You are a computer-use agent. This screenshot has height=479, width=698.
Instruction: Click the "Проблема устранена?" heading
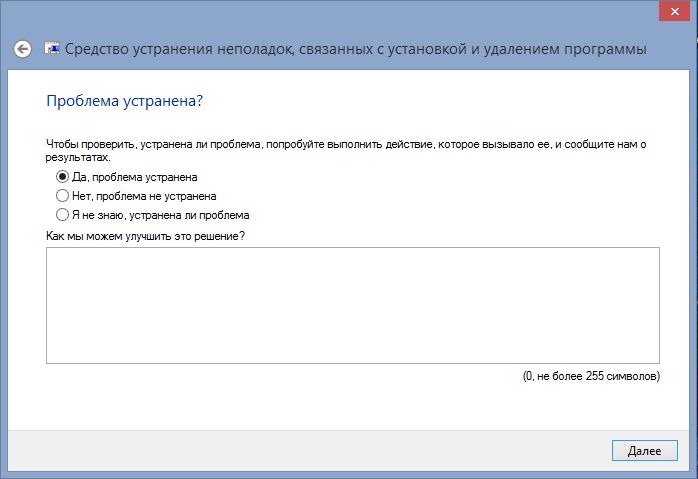coord(125,101)
